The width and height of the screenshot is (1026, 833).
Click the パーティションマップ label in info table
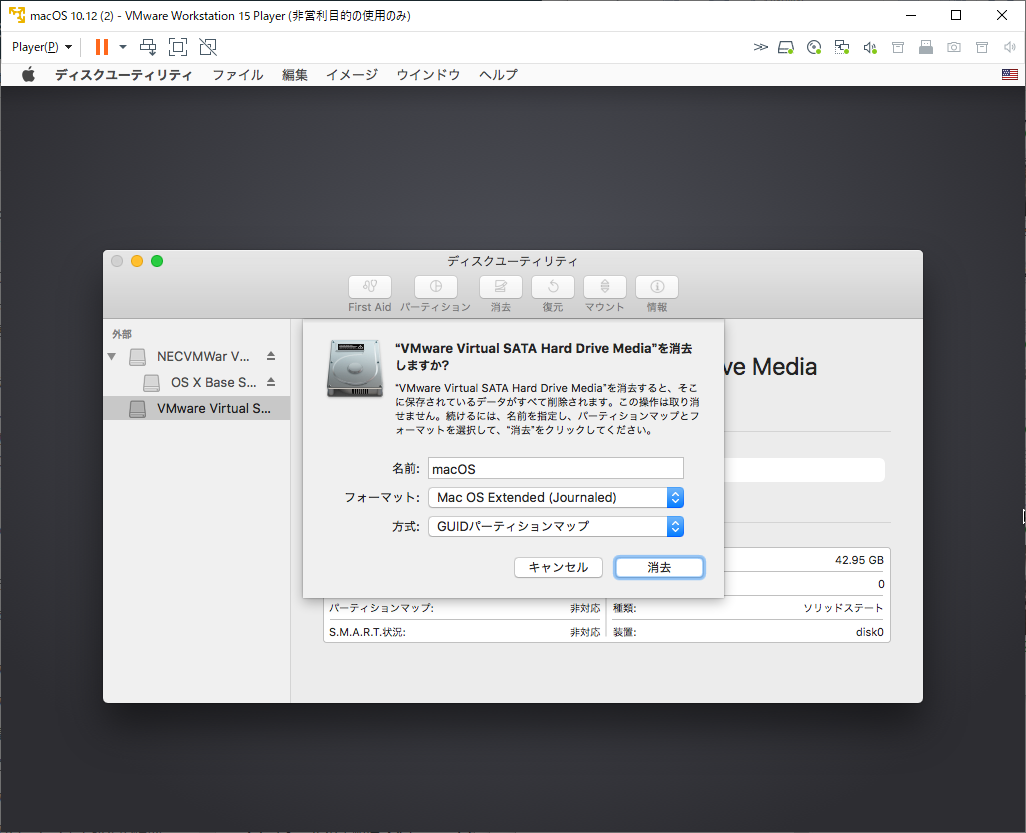pos(381,608)
